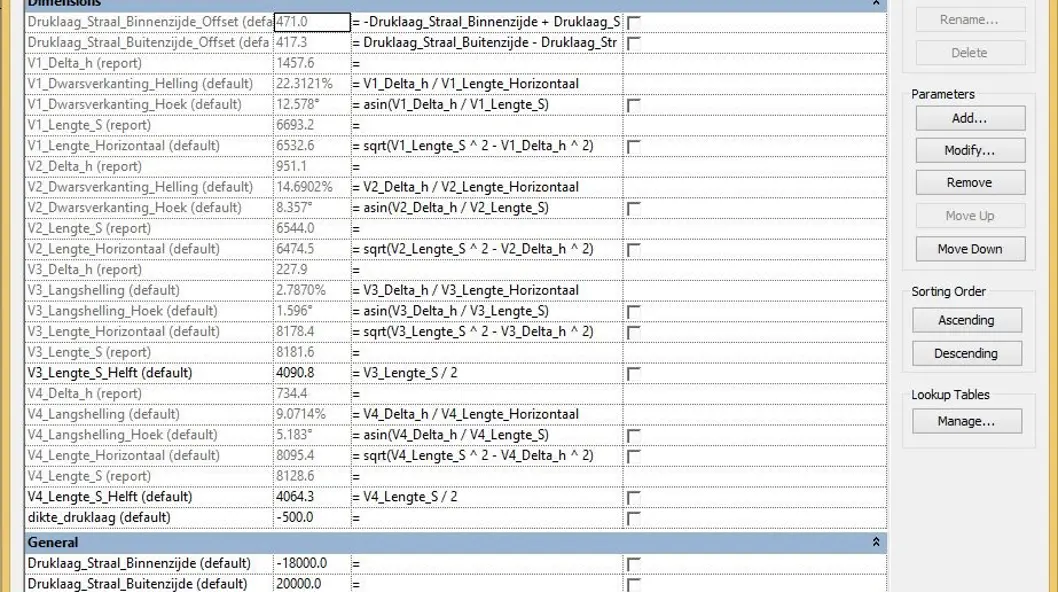Lock the Druklaag_Straal_Buitenzijde_Offset parameter checkbox

[x=633, y=44]
